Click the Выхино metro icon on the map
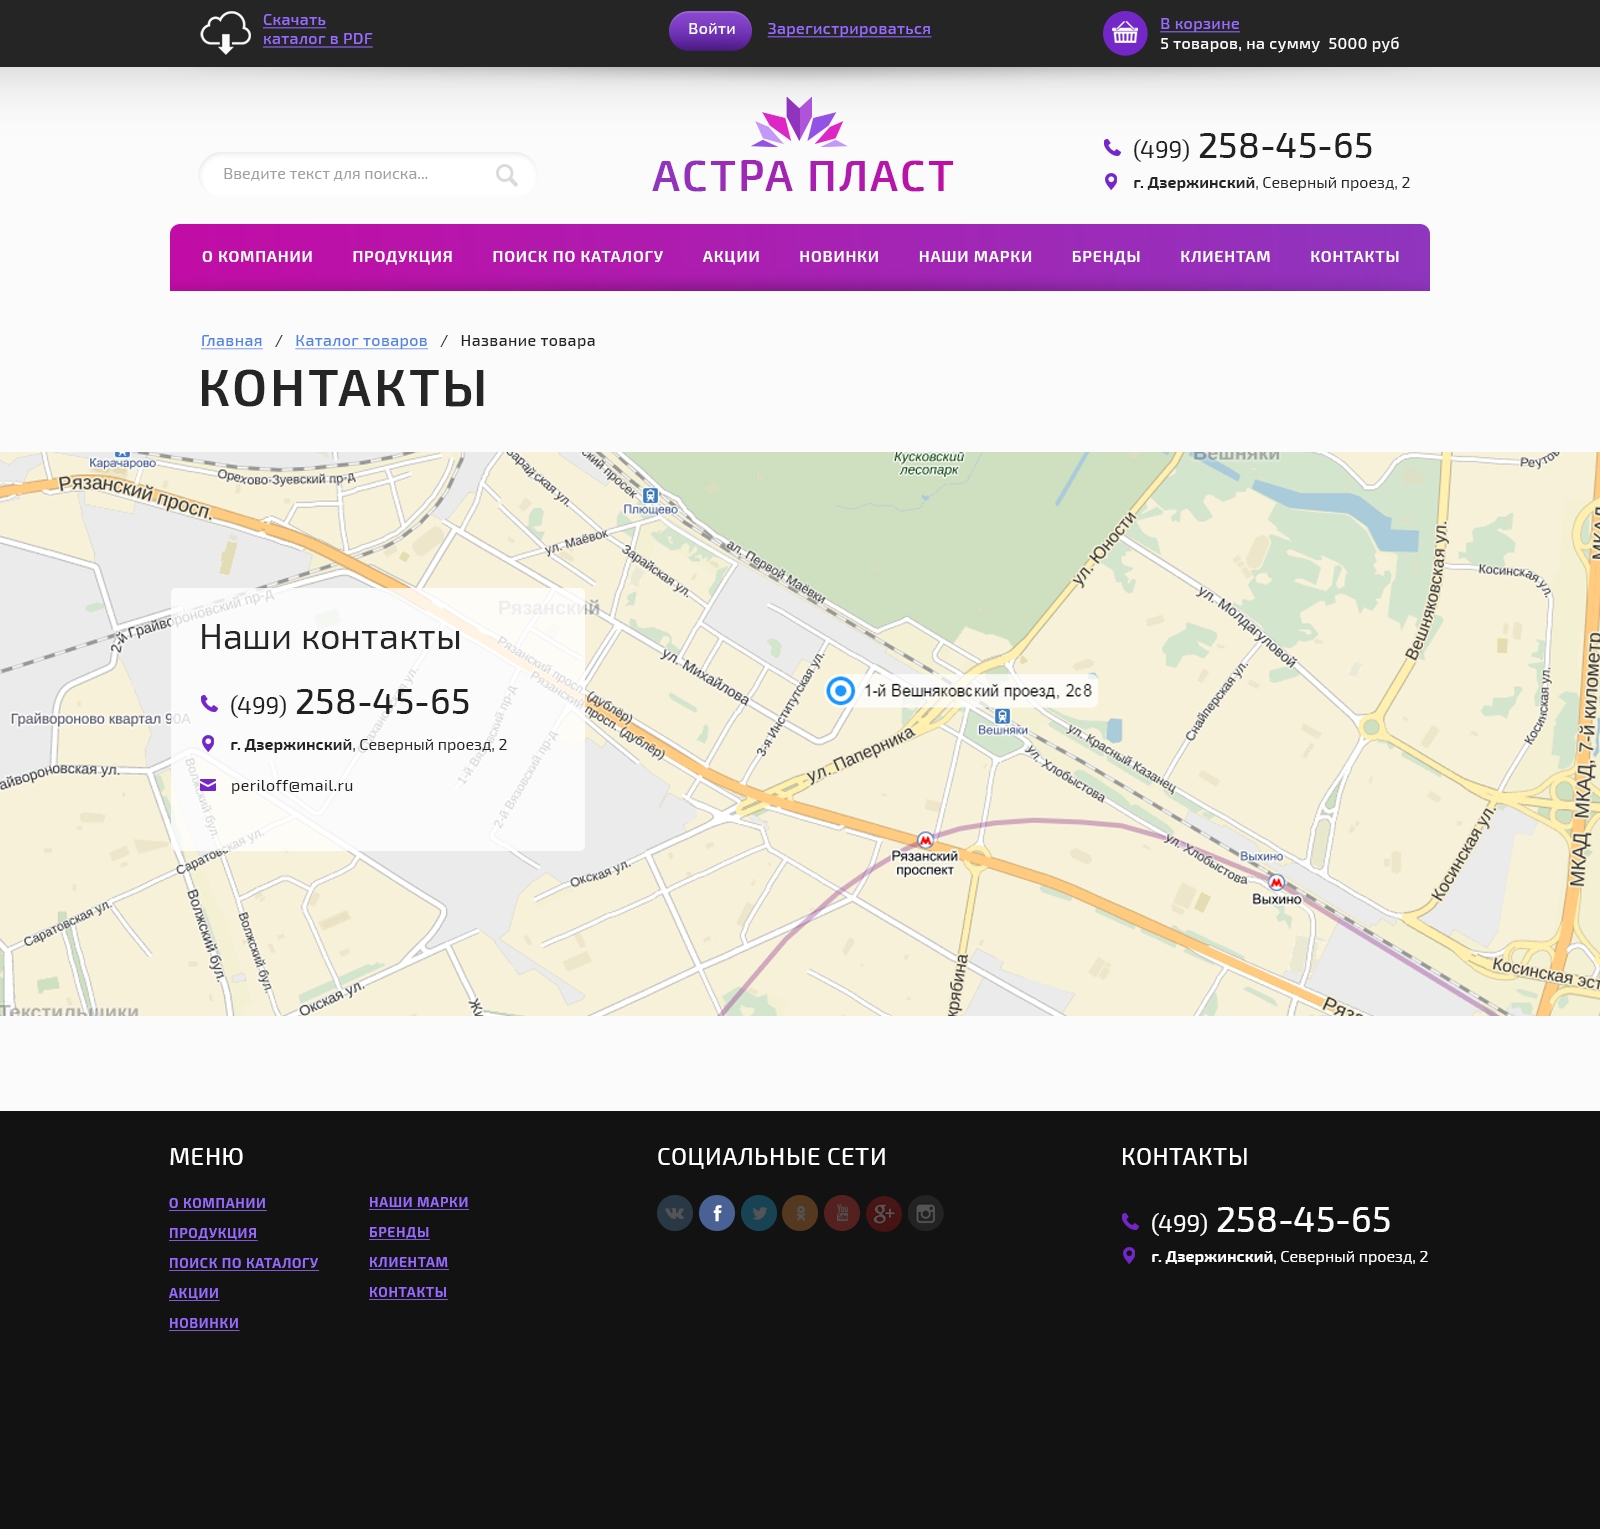This screenshot has width=1600, height=1529. point(1276,882)
